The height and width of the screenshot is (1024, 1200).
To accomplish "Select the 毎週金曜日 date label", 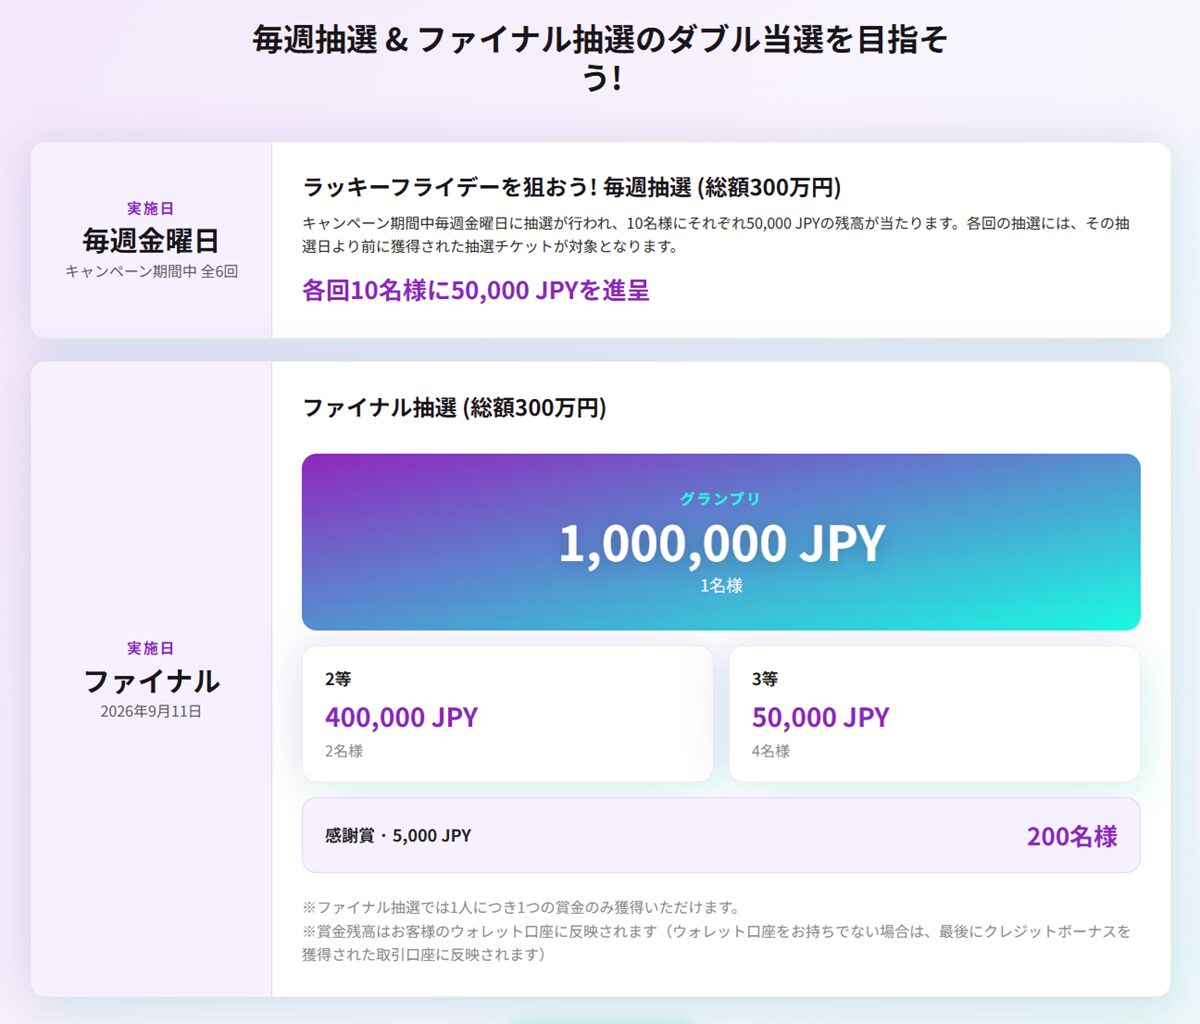I will click(x=151, y=240).
